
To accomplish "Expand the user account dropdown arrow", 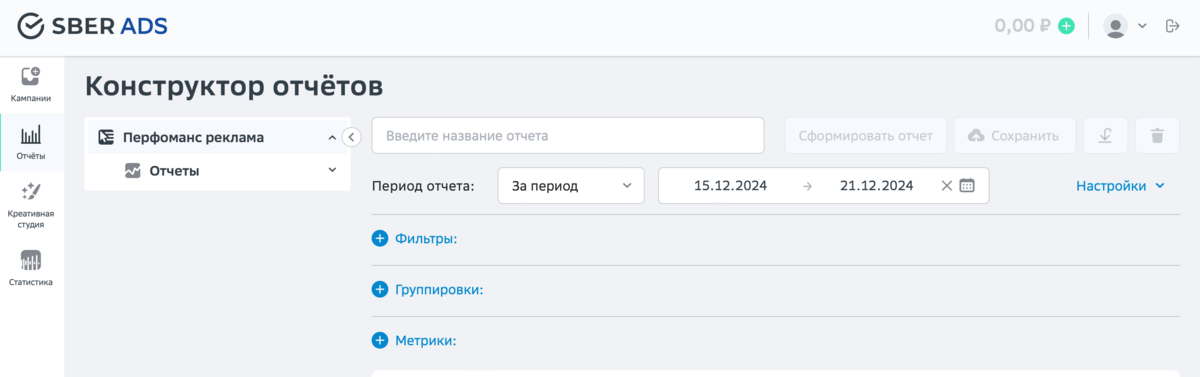I will (1142, 26).
